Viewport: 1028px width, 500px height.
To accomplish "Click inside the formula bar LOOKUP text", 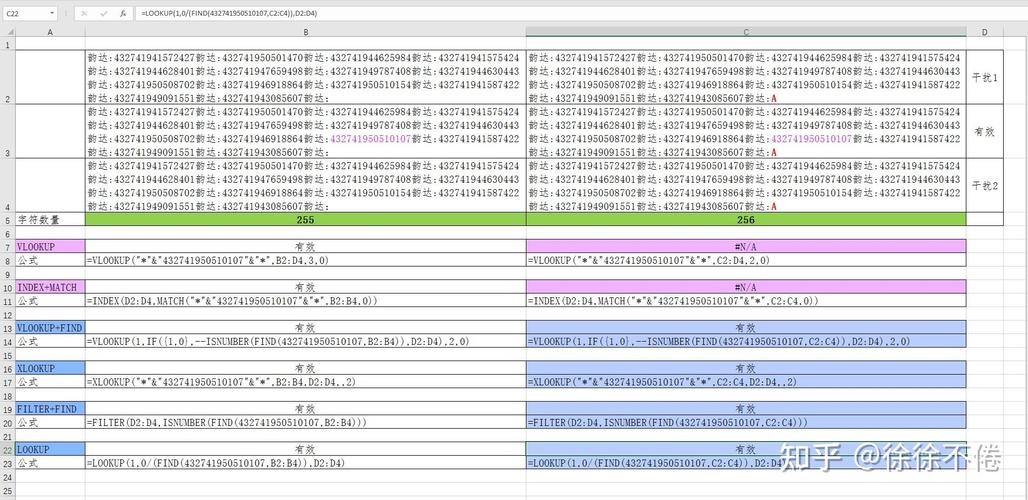I will point(229,13).
